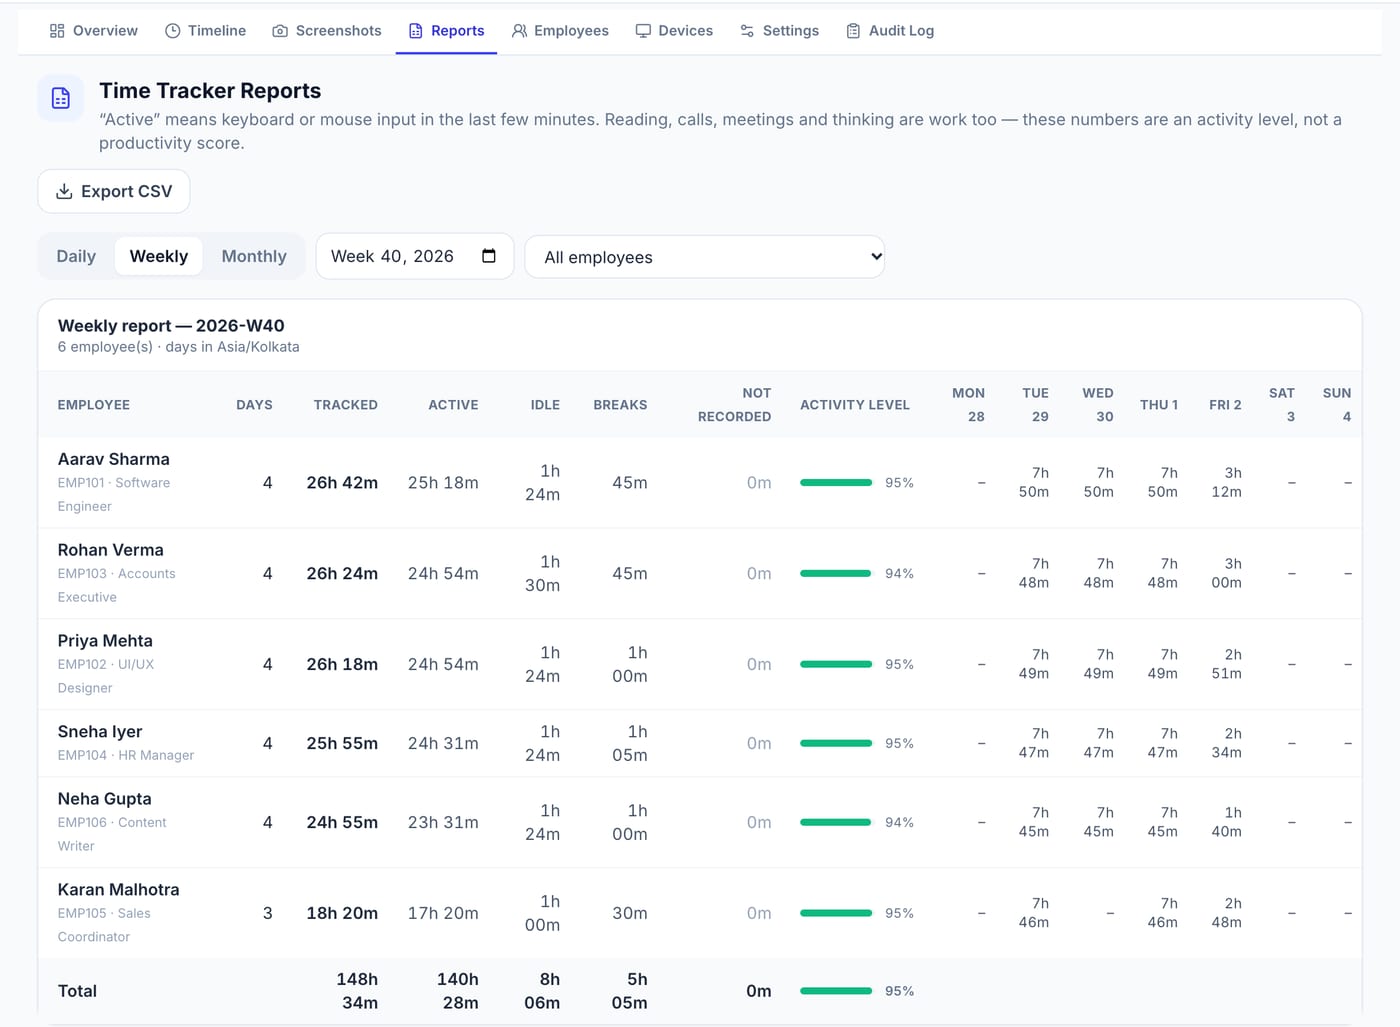Click the Devices monitor icon

point(643,31)
